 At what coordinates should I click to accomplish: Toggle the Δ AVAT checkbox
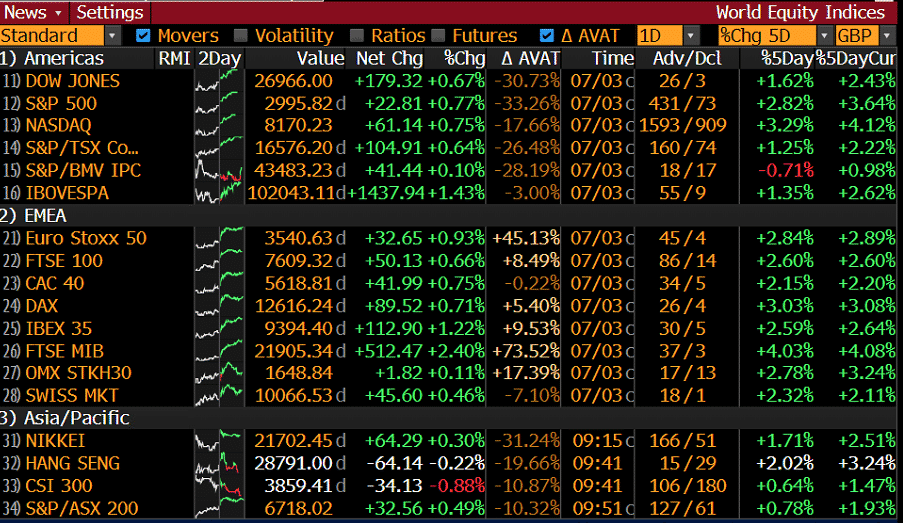click(547, 36)
